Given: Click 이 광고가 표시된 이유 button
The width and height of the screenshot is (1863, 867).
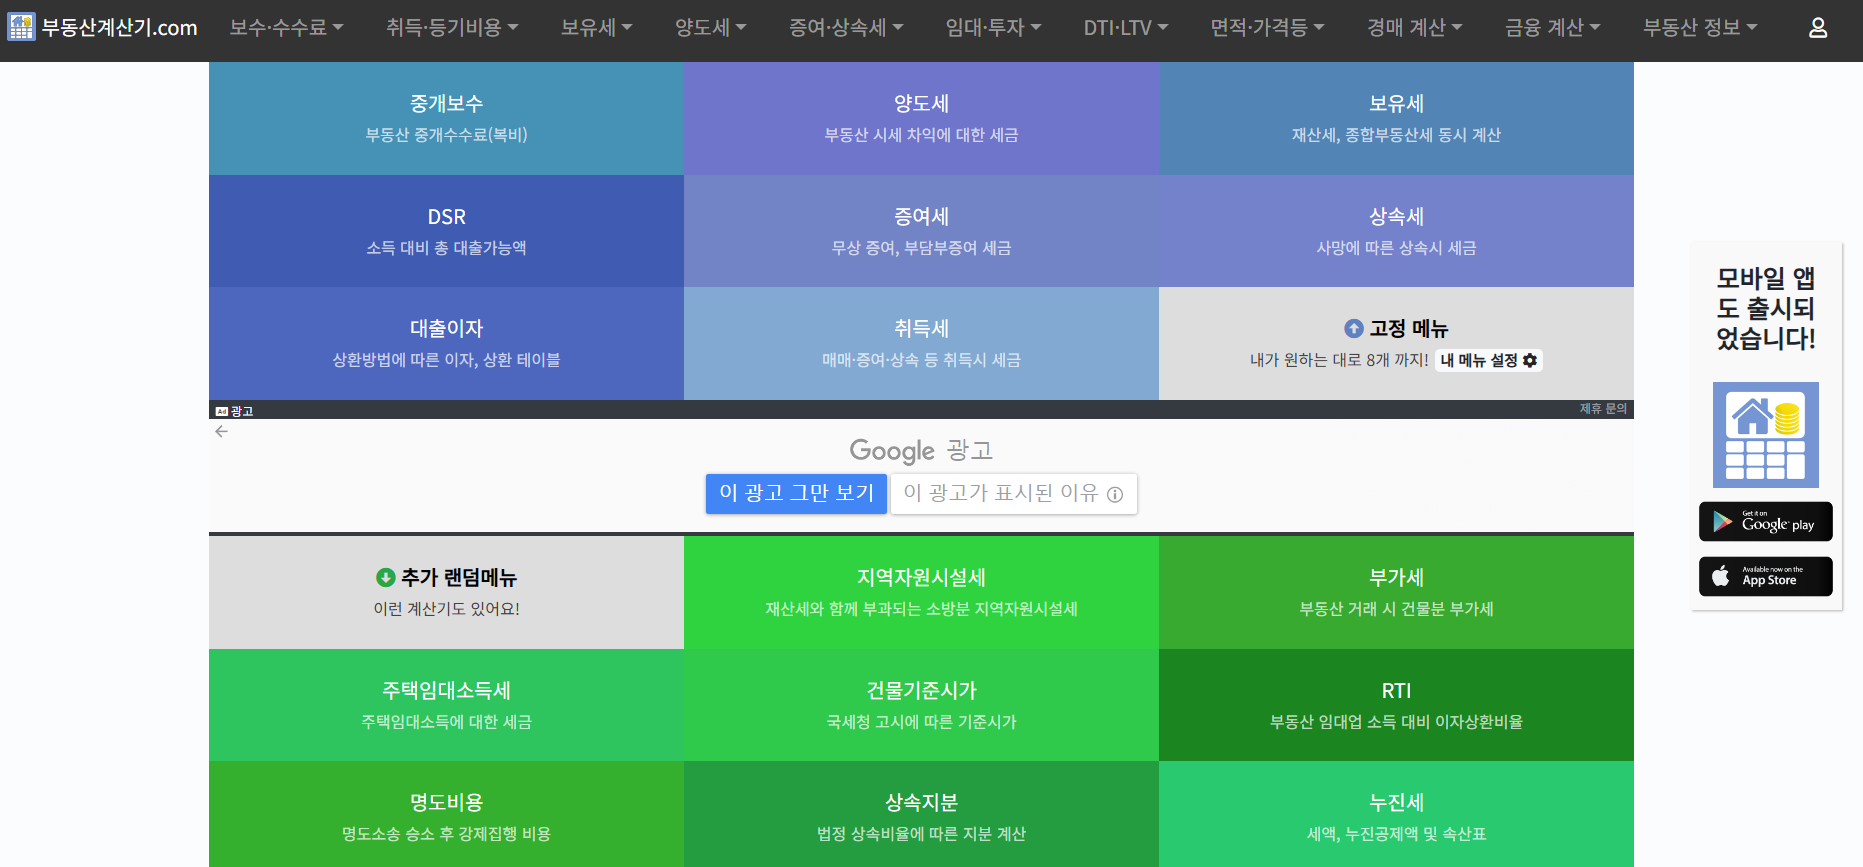Looking at the screenshot, I should pyautogui.click(x=1014, y=493).
